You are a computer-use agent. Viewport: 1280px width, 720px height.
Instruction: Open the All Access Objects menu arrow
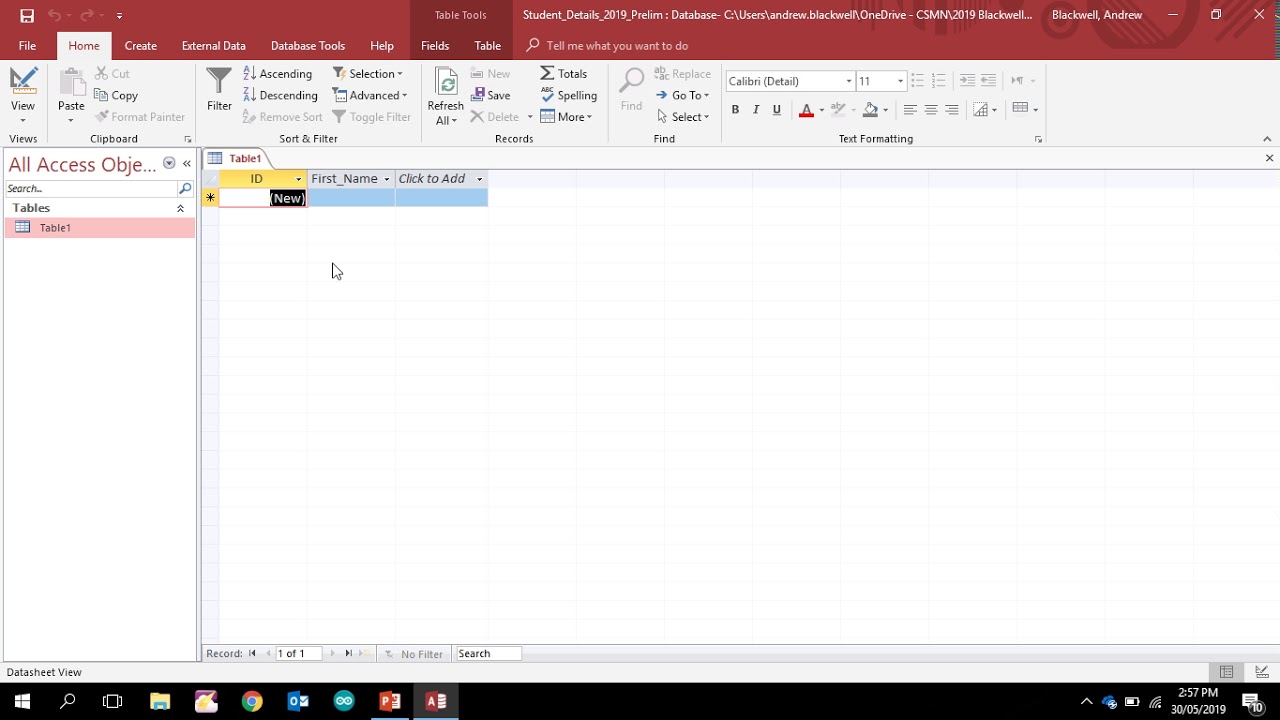(x=169, y=163)
